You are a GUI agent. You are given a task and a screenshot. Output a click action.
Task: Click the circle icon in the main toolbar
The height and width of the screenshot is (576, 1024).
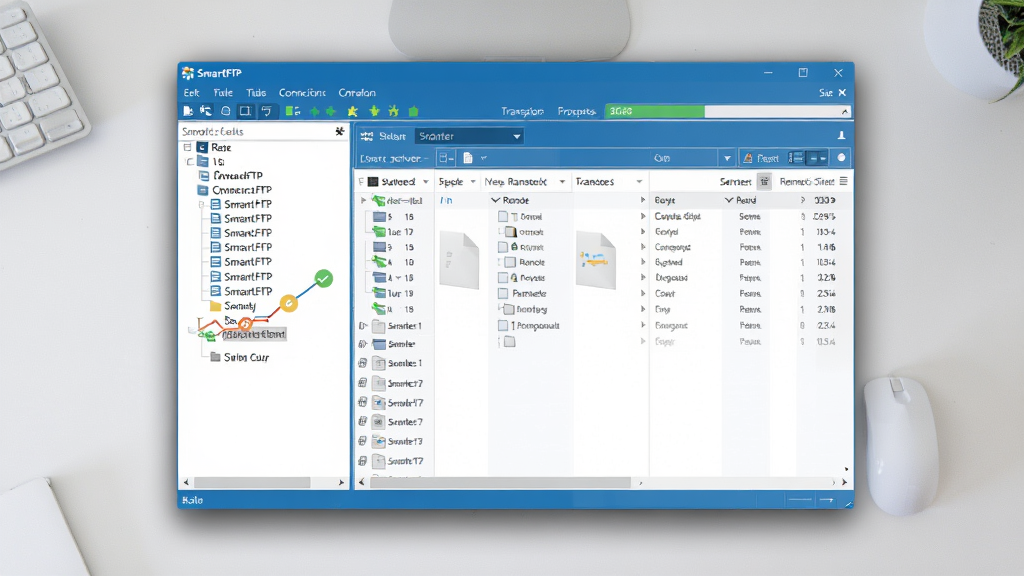click(x=225, y=111)
